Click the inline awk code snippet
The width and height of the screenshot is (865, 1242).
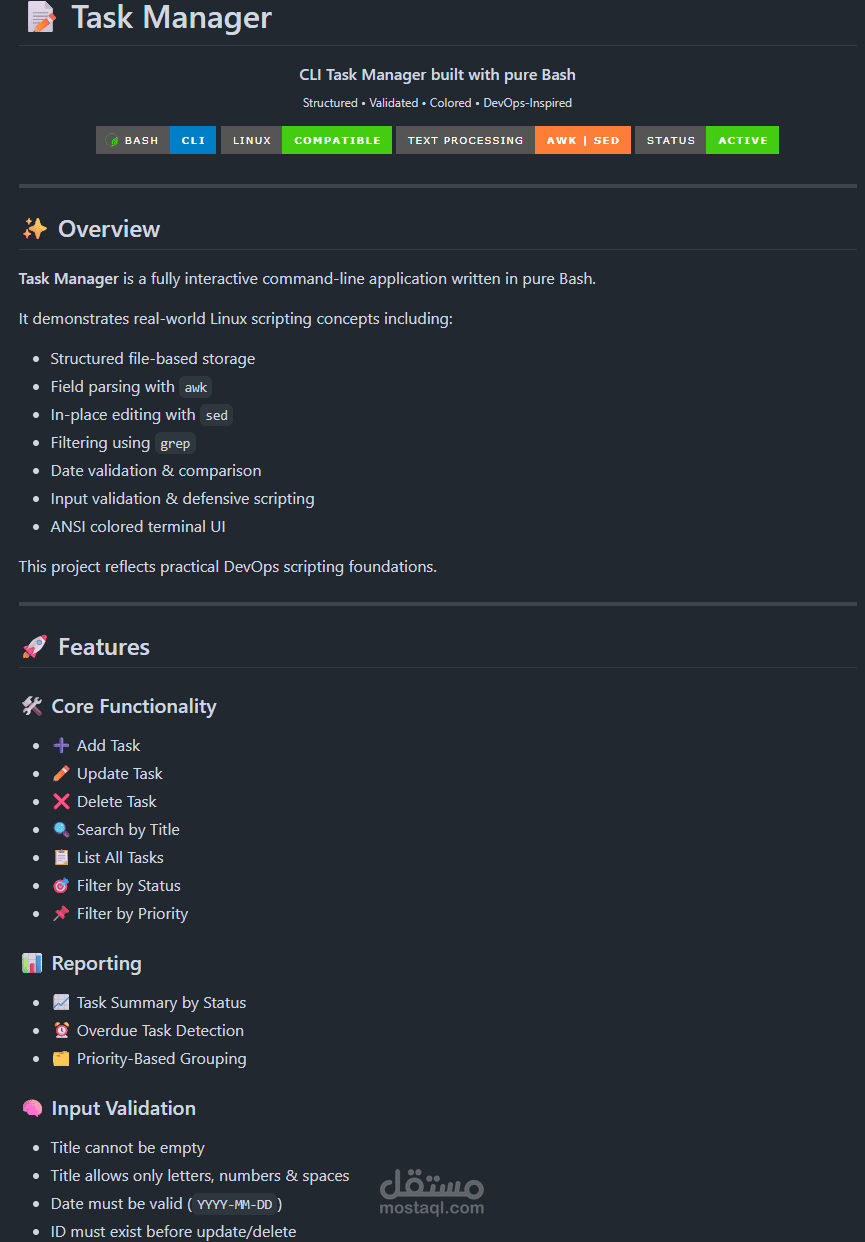click(196, 387)
